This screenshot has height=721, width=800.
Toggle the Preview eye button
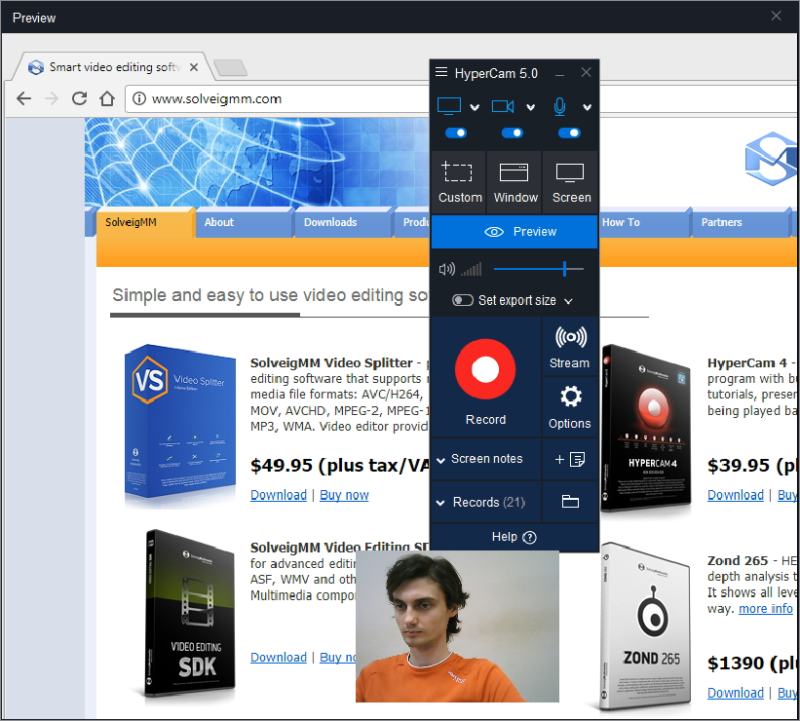coord(514,232)
